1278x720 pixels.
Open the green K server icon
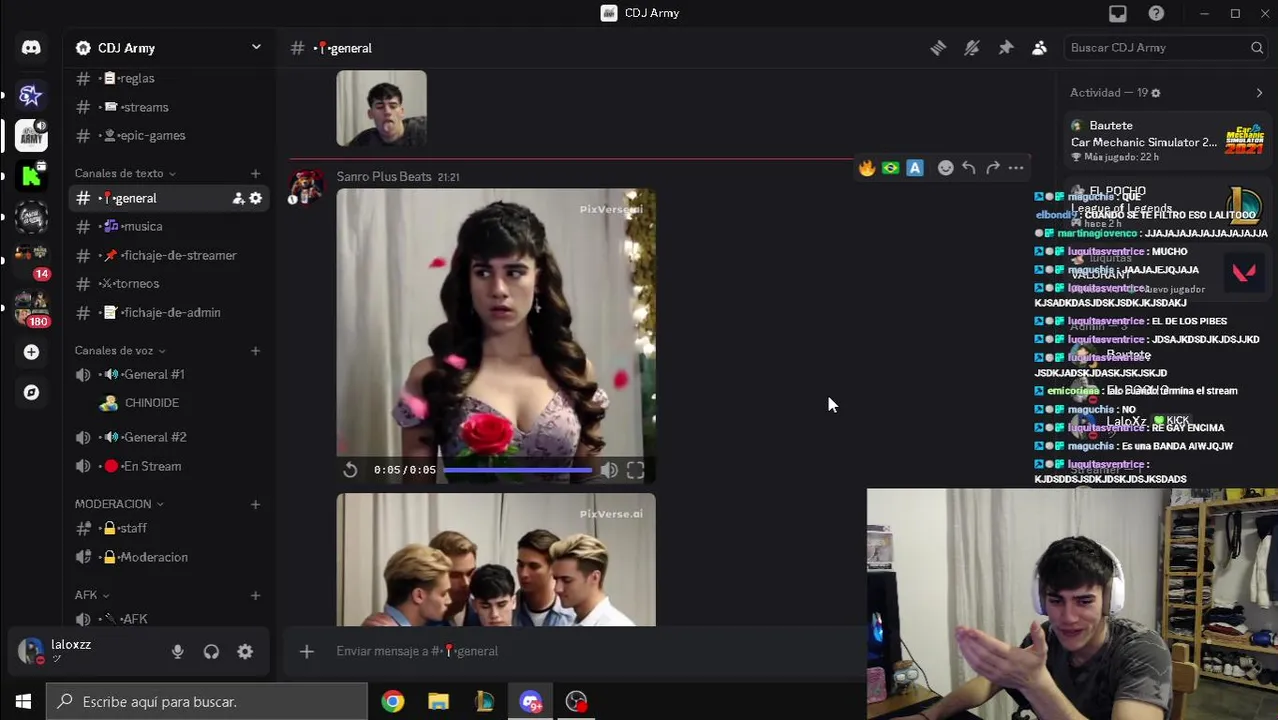(31, 176)
